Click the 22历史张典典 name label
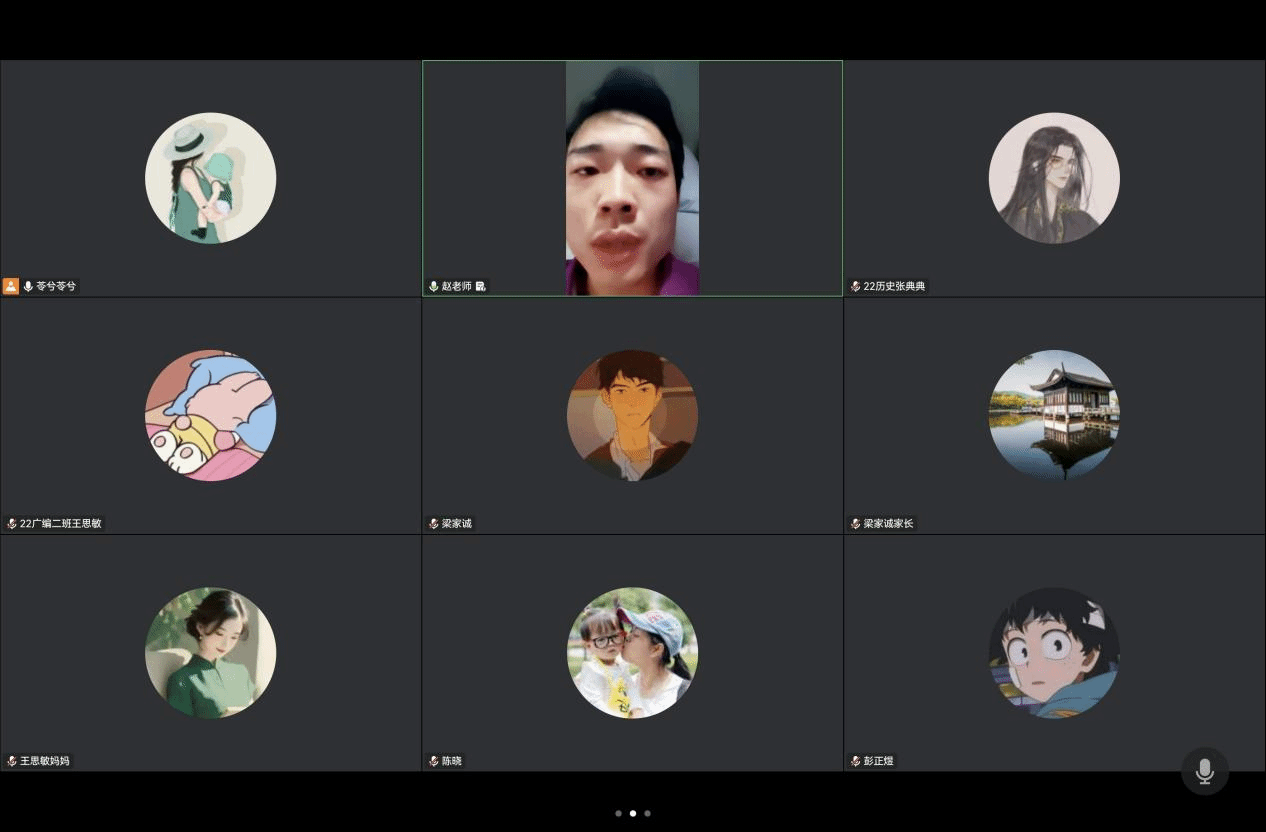 pyautogui.click(x=894, y=286)
